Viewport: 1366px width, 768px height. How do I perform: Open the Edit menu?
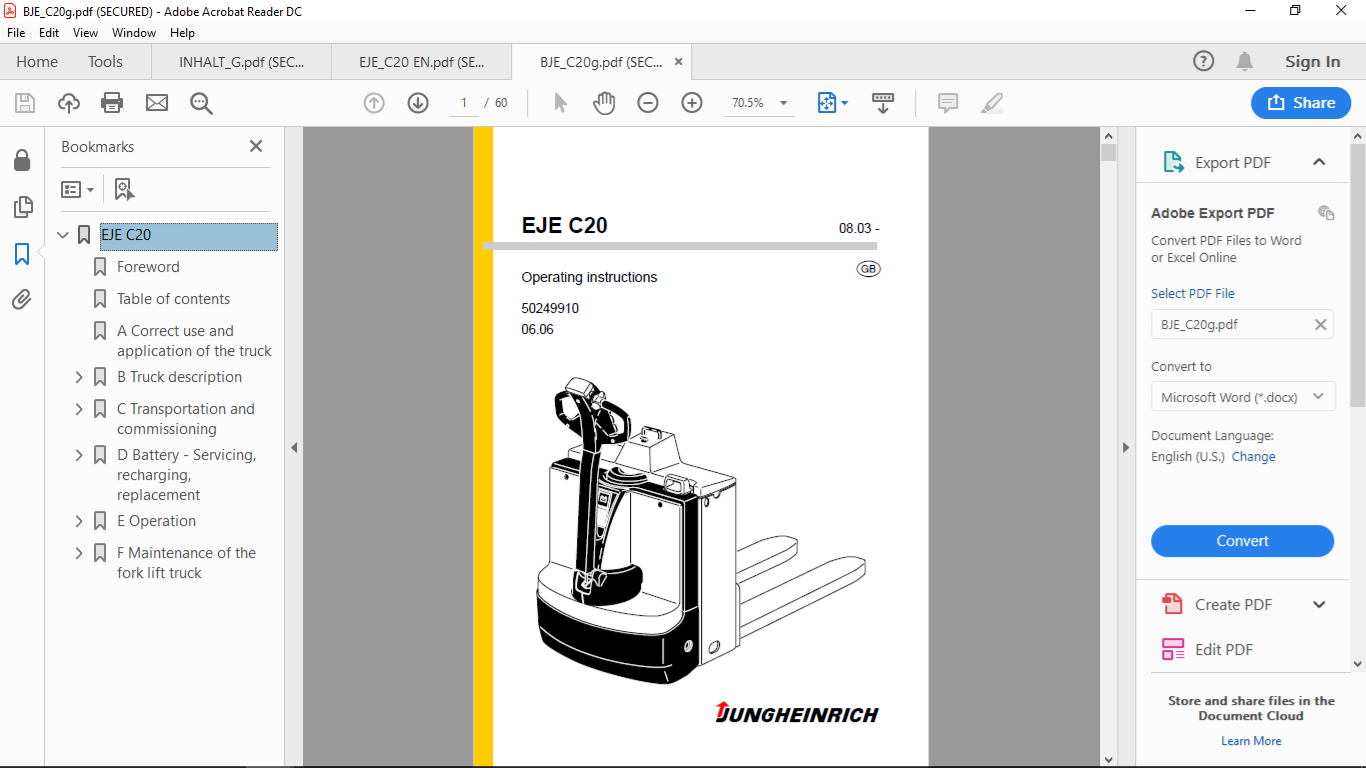49,33
